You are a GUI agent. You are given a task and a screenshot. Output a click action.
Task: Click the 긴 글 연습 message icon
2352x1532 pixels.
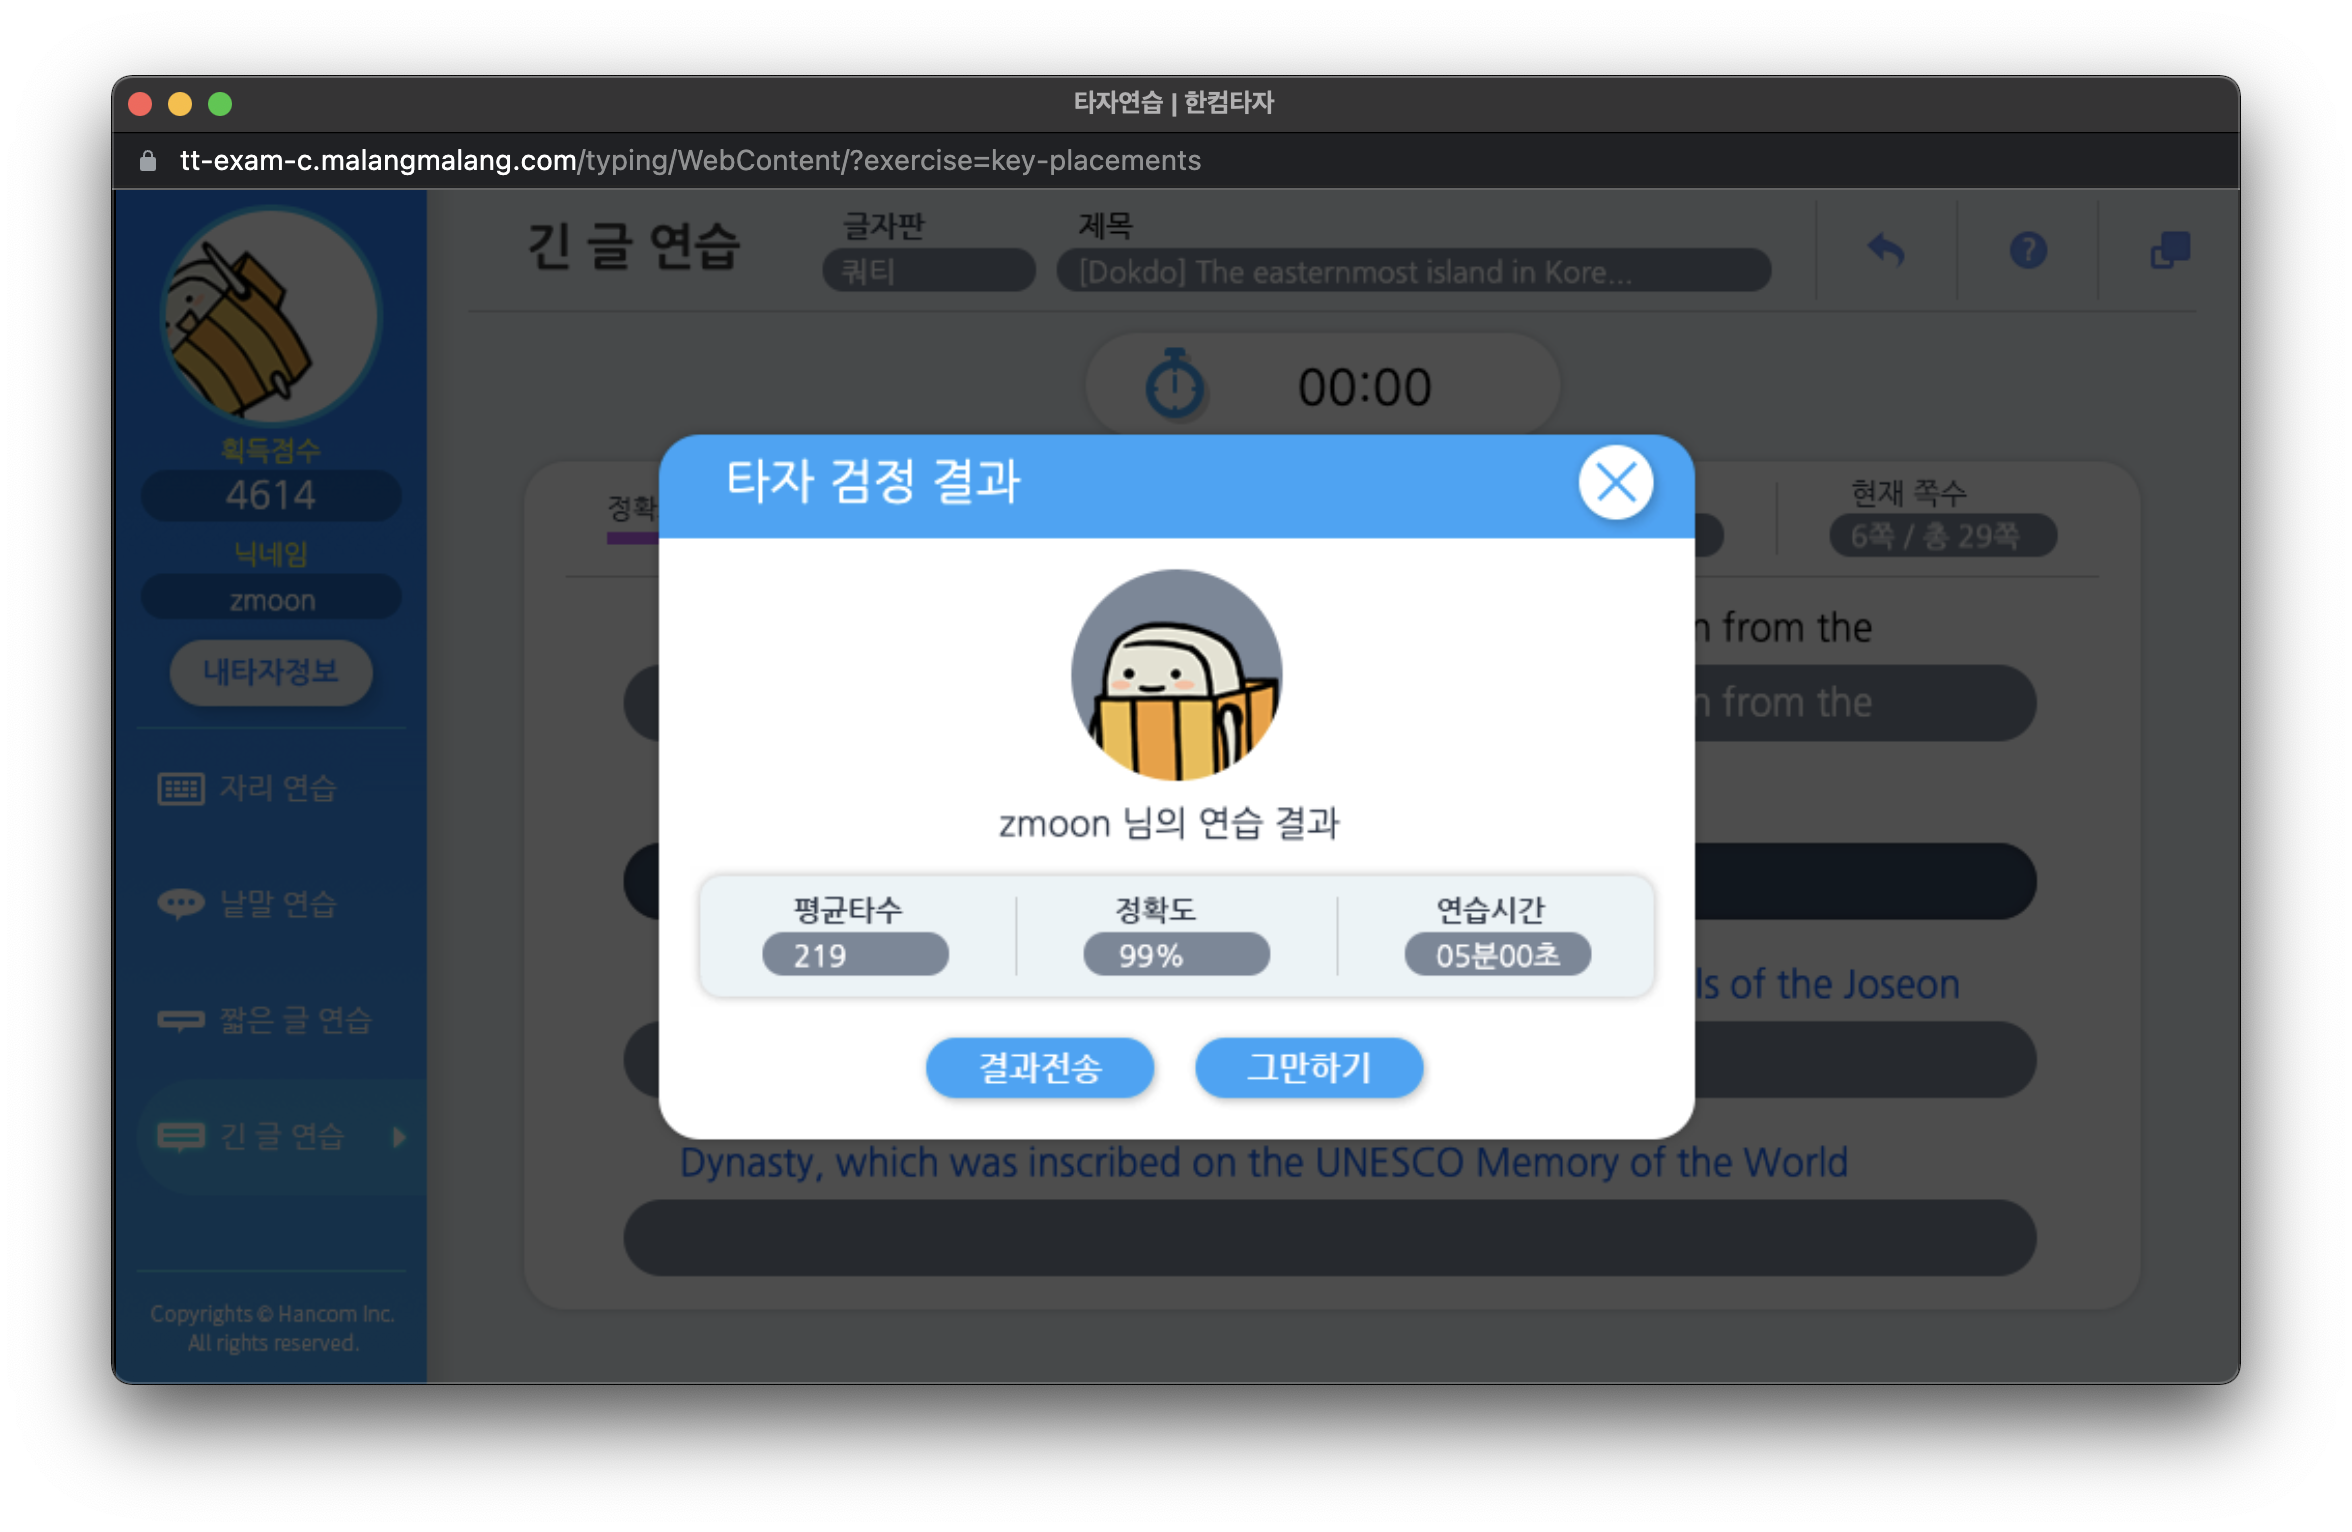tap(181, 1136)
